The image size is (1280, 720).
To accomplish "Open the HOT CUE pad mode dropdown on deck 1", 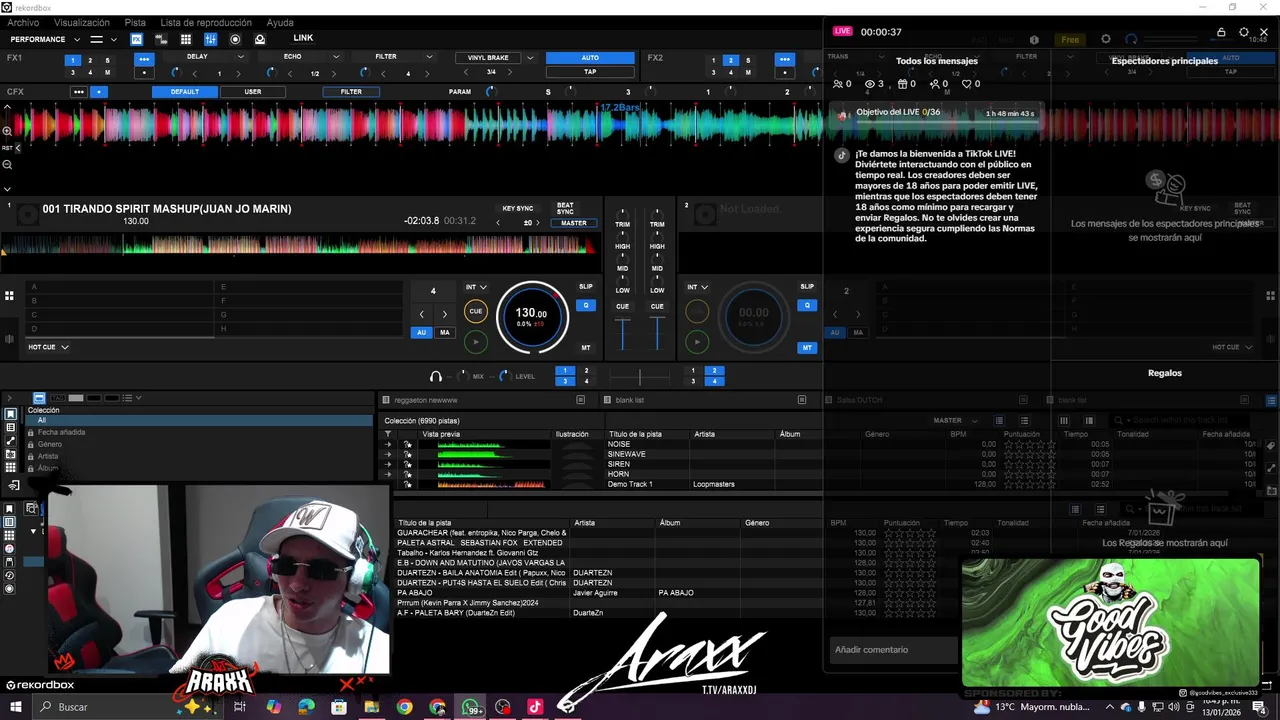I will coord(48,347).
